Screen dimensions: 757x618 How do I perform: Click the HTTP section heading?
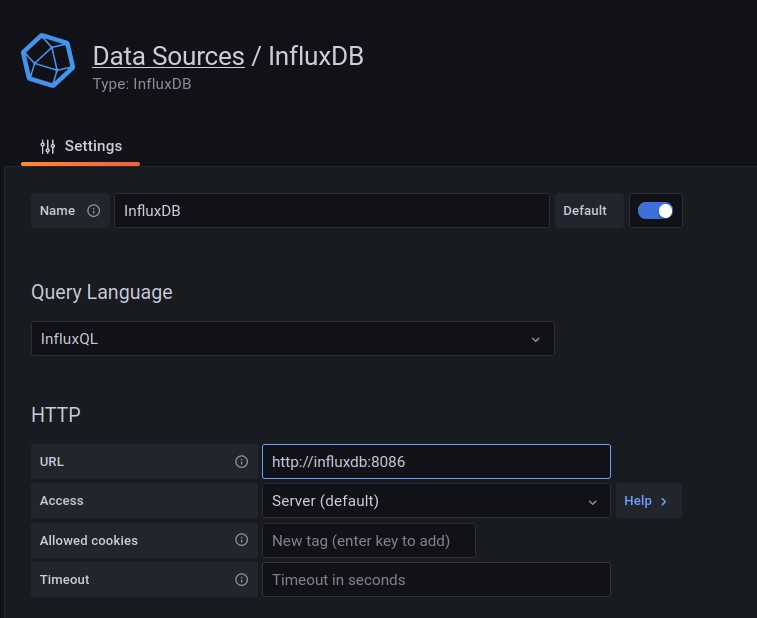point(56,414)
